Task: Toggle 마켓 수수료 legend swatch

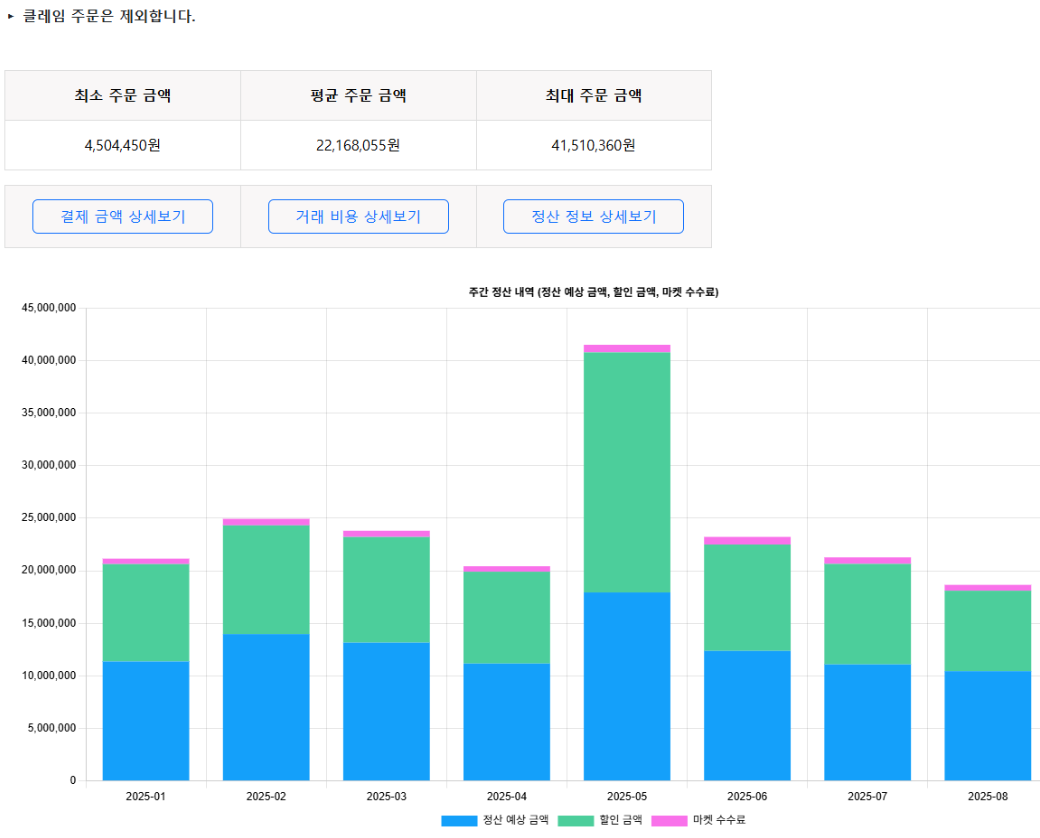Action: 669,821
